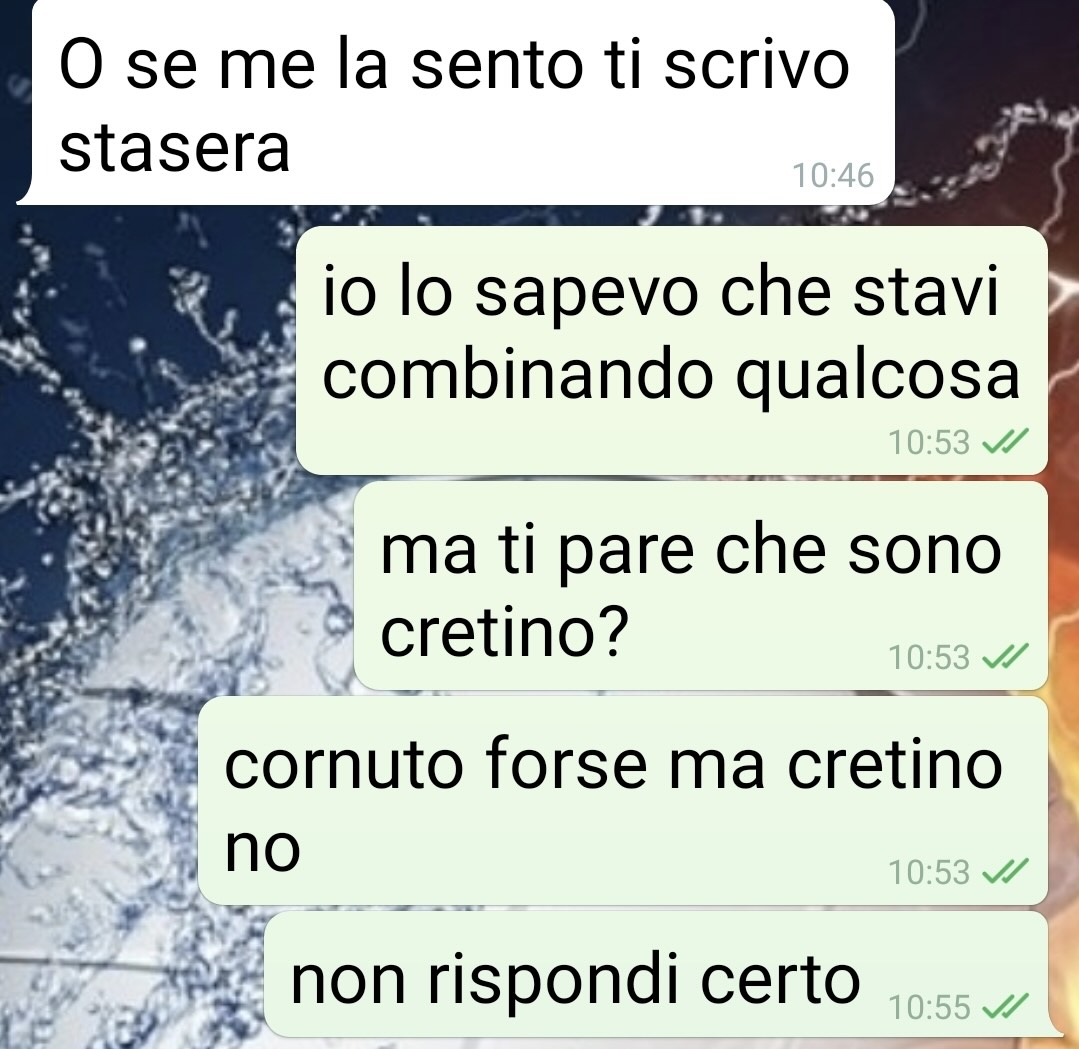
Task: Select the 'cornuto forse ma cretino no' bubble
Action: click(623, 801)
